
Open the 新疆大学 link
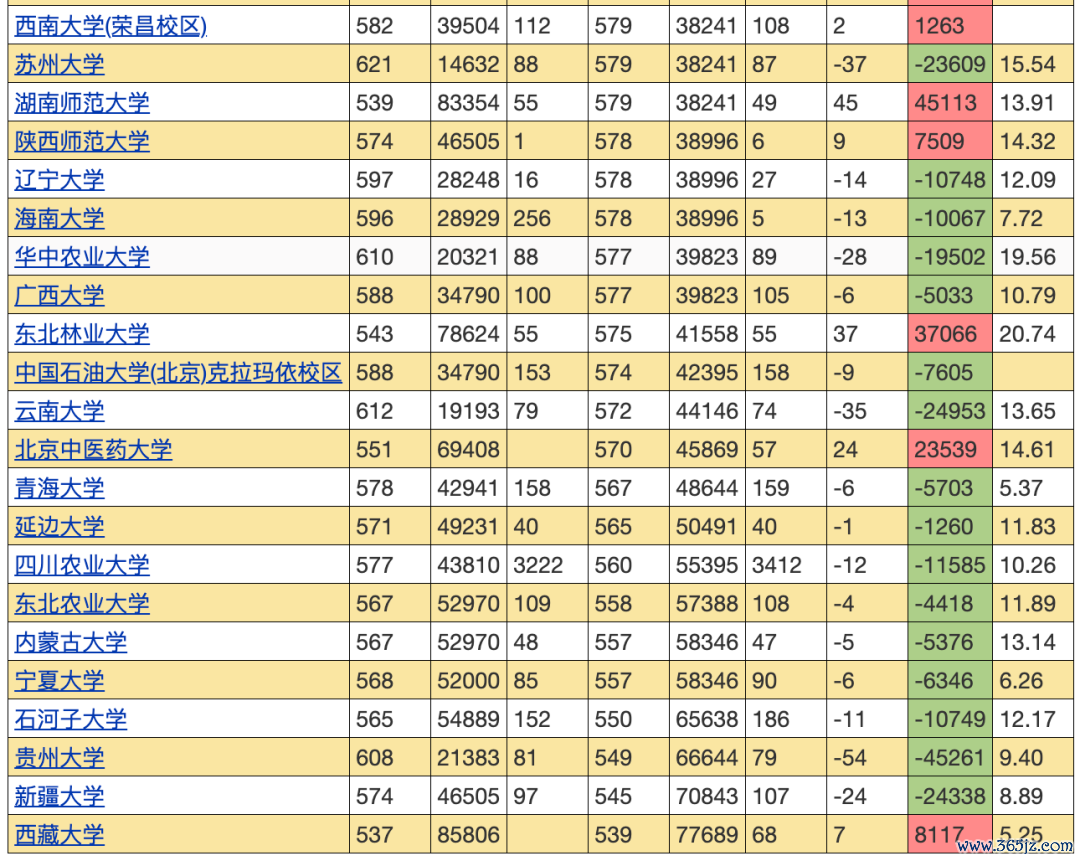click(59, 798)
